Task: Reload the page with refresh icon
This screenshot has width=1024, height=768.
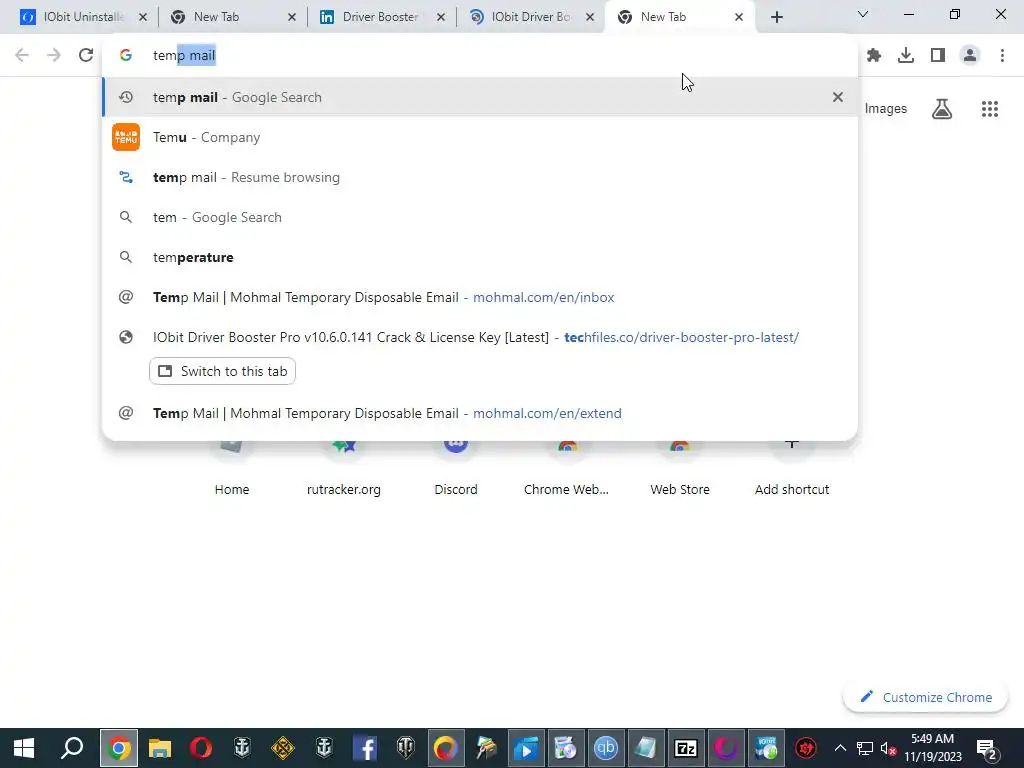Action: [x=86, y=56]
